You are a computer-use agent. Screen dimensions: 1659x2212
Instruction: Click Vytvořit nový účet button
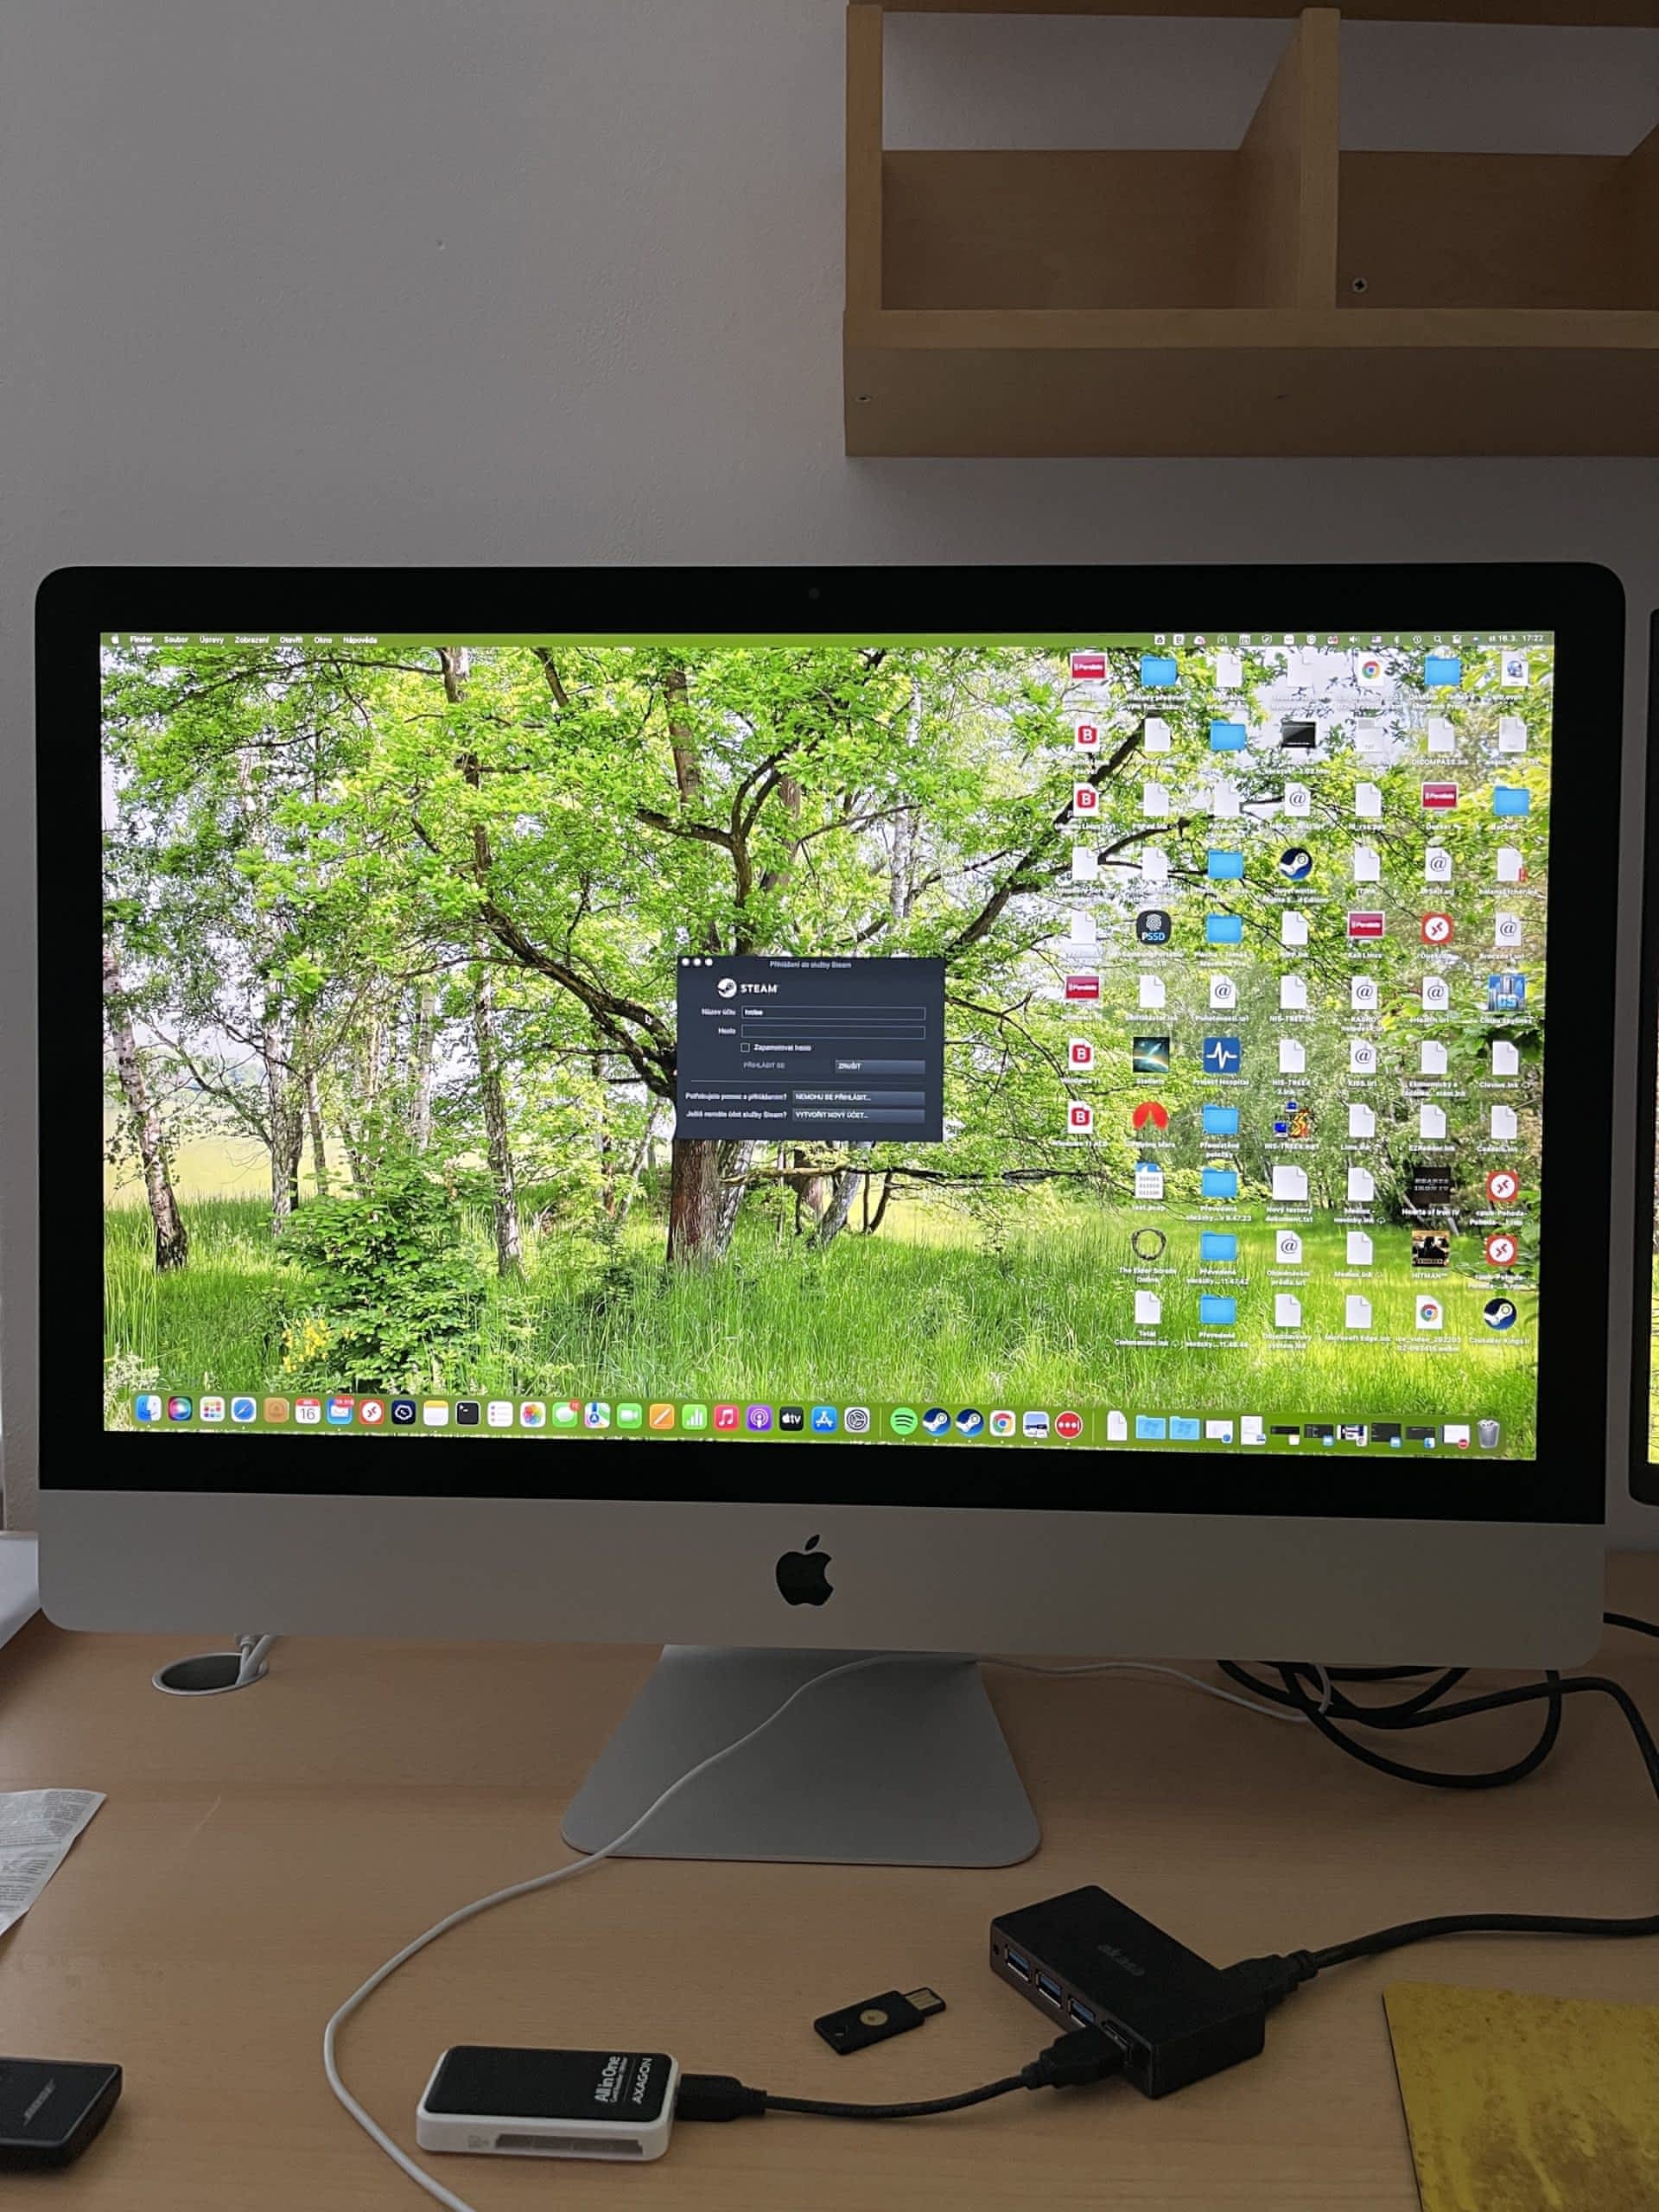[858, 1115]
